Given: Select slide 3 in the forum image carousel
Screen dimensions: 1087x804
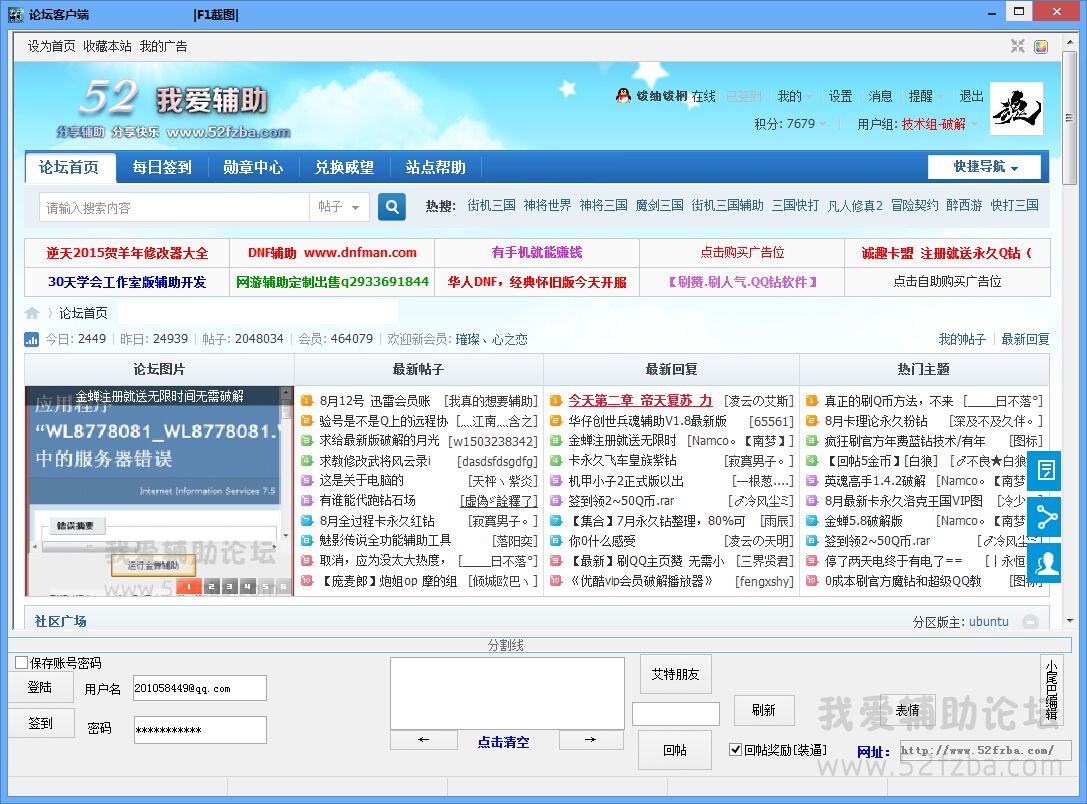Looking at the screenshot, I should pyautogui.click(x=230, y=586).
